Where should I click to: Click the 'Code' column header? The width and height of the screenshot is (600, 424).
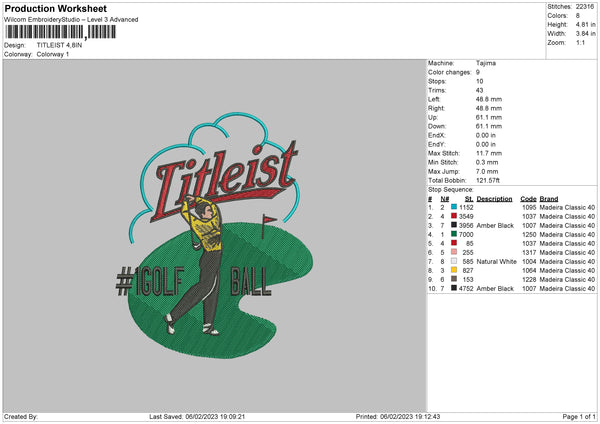click(528, 199)
